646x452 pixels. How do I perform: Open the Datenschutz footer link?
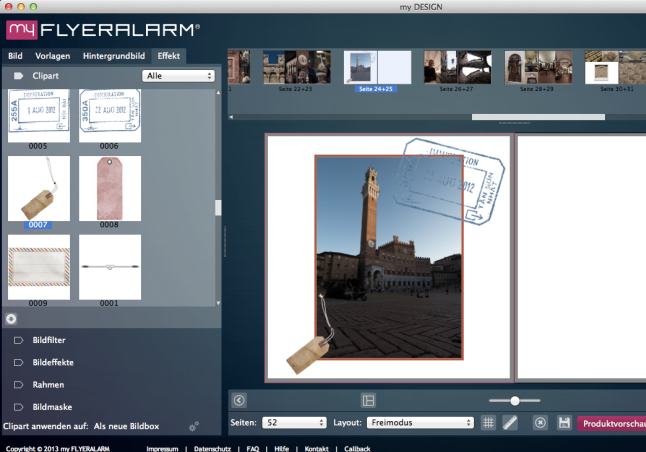[212, 449]
